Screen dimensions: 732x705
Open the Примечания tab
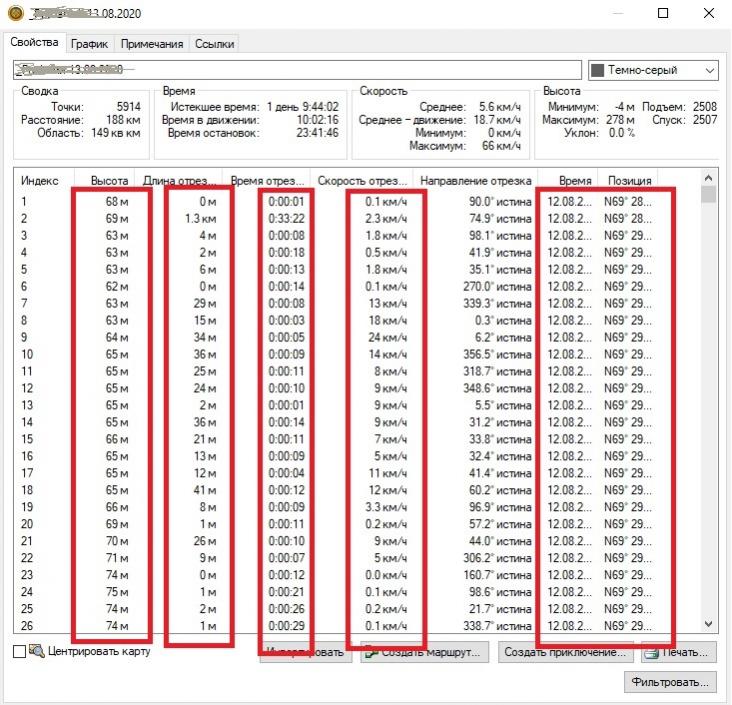(x=151, y=44)
